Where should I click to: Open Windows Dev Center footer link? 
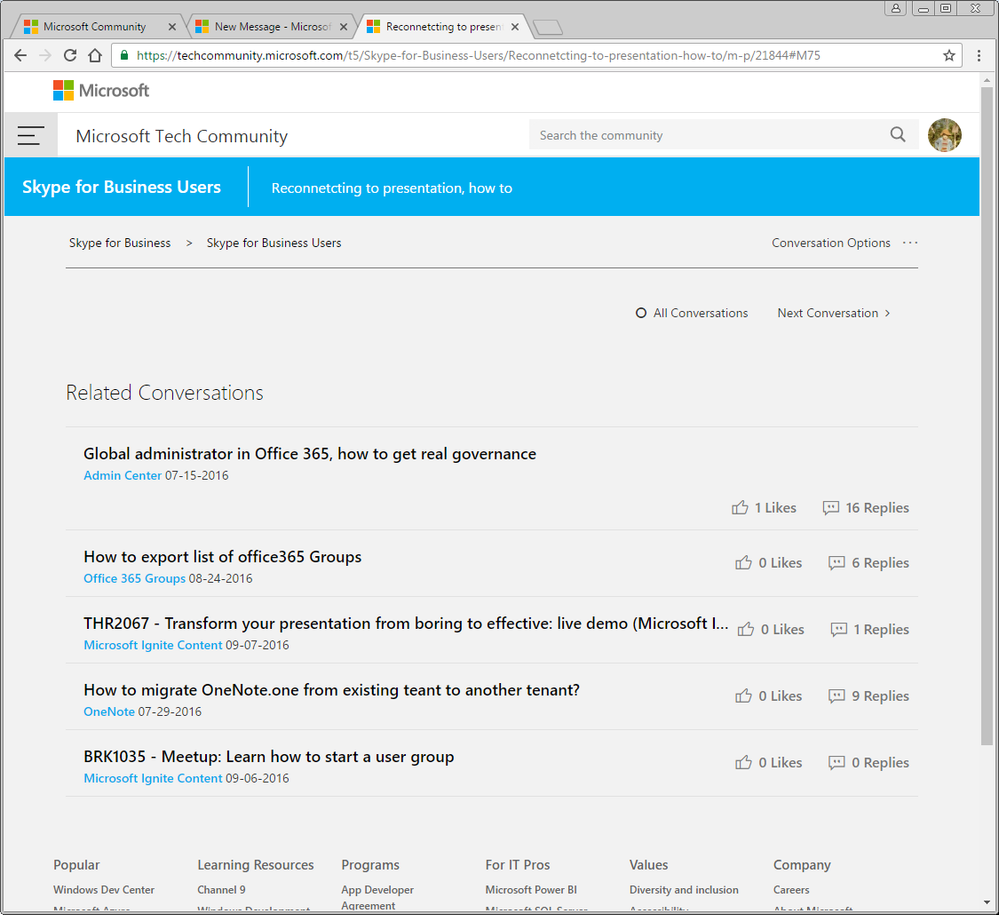point(104,890)
